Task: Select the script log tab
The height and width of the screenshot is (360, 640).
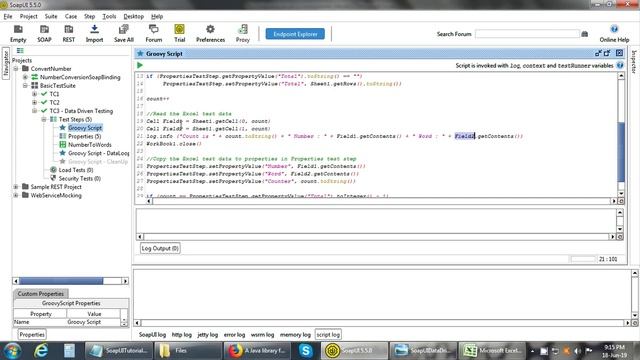Action: [x=328, y=334]
